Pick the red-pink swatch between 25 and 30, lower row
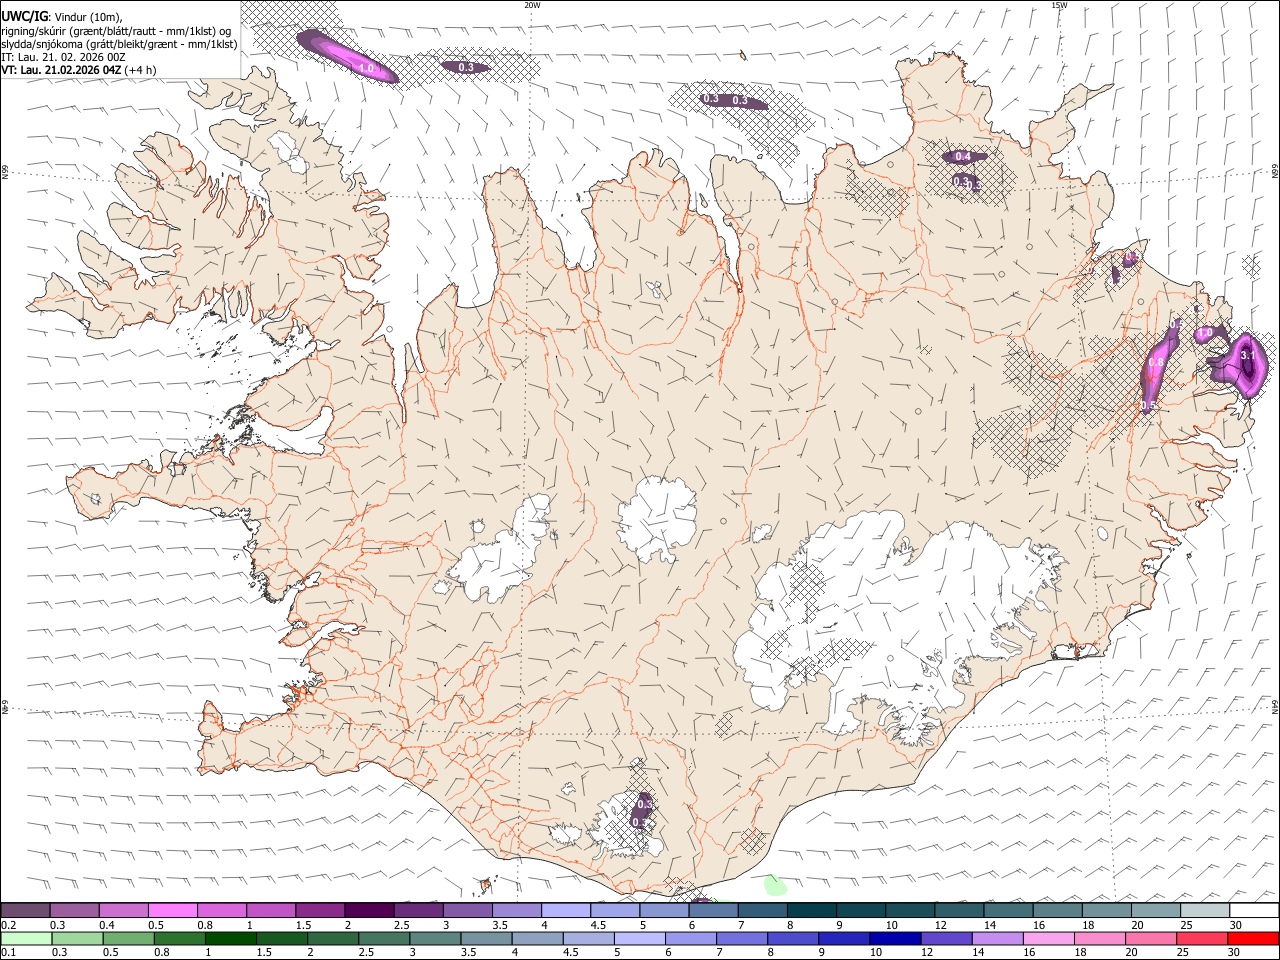 point(1202,938)
